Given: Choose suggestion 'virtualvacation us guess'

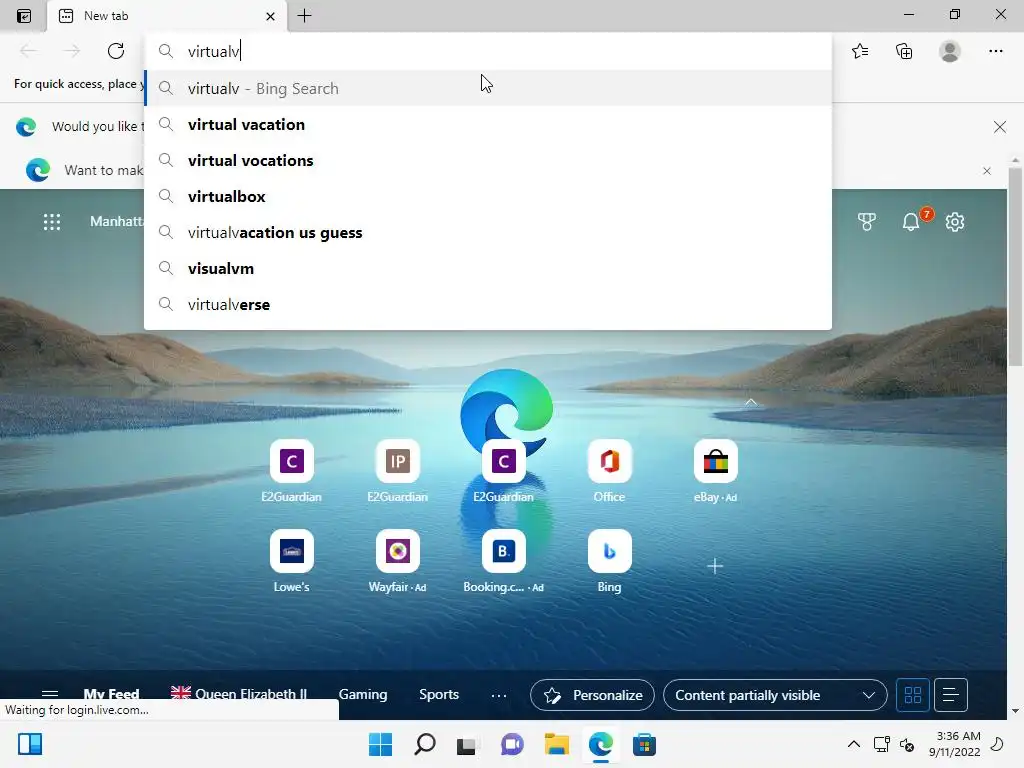Looking at the screenshot, I should 488,232.
